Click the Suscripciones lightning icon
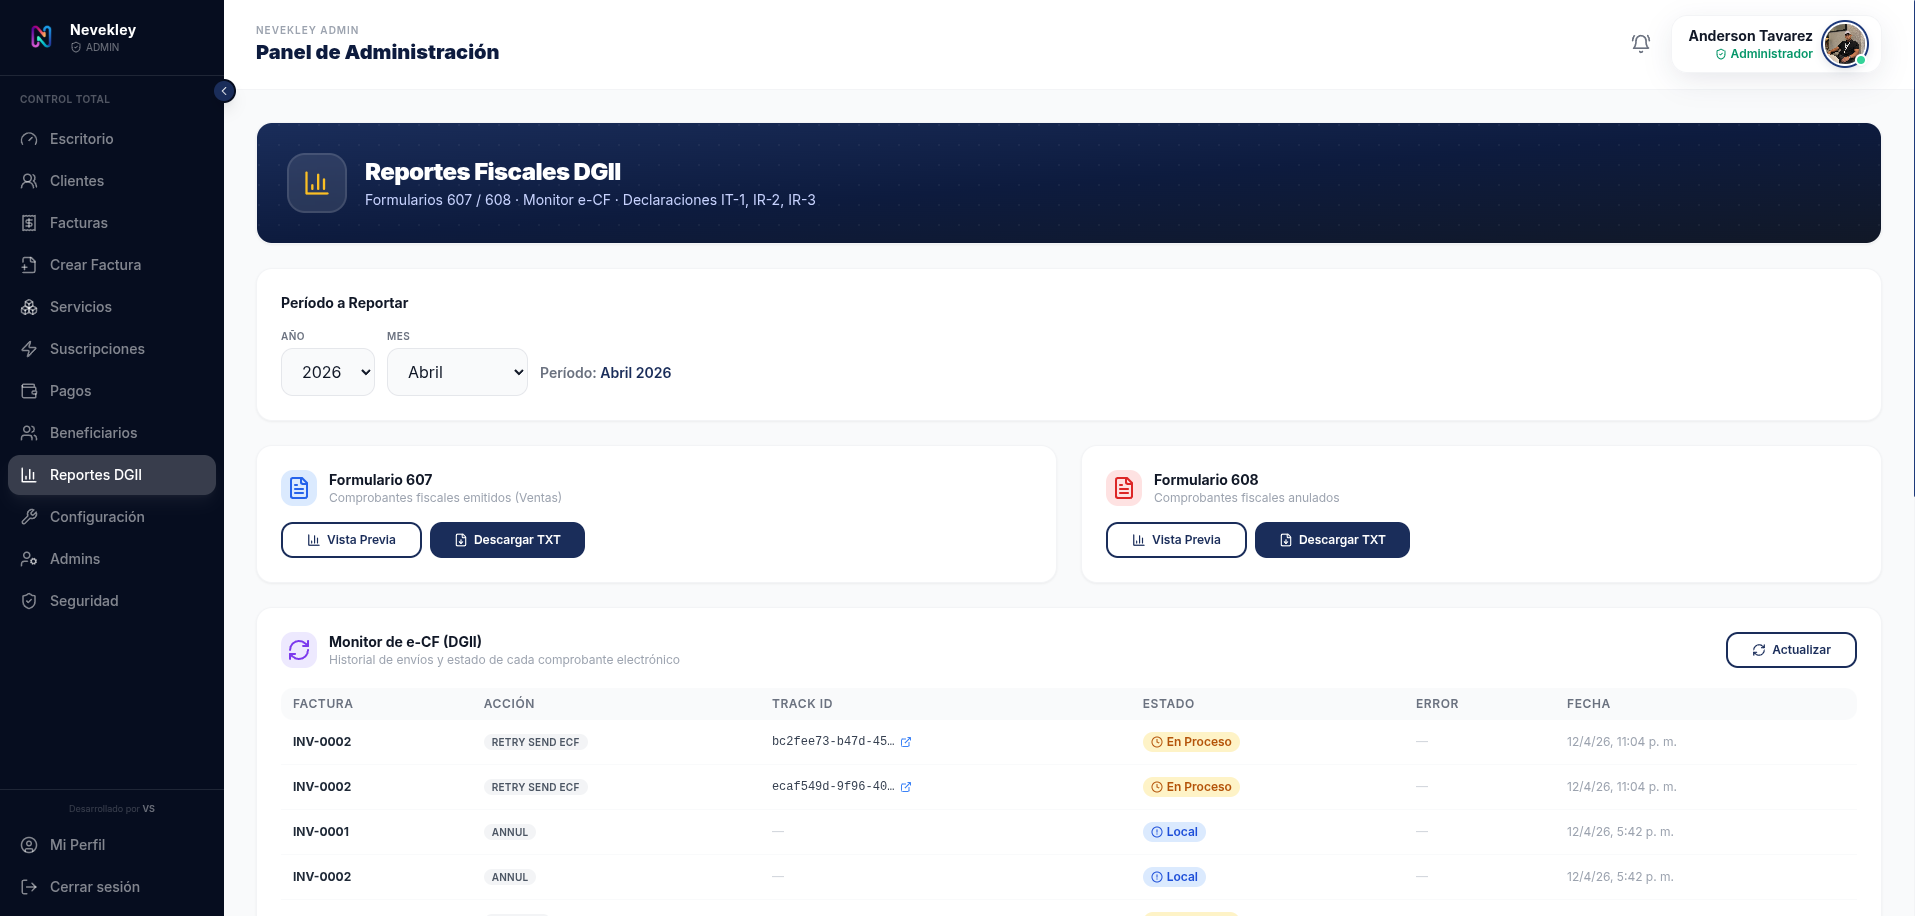The height and width of the screenshot is (916, 1915). [x=29, y=349]
